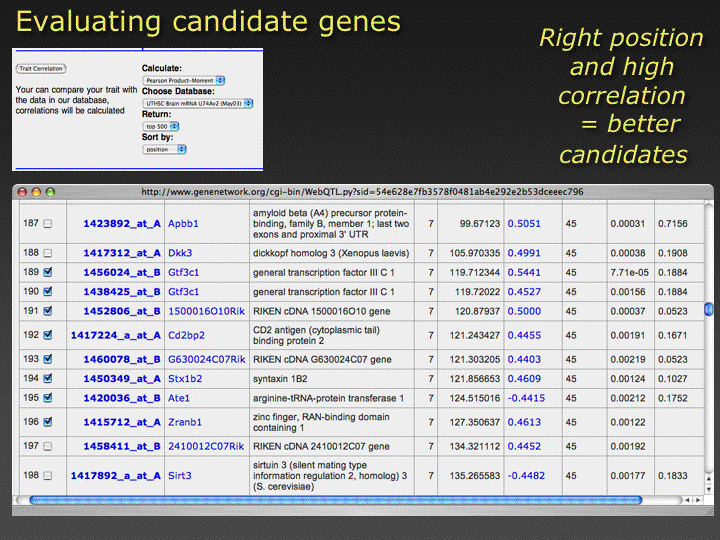
Task: Open the Return top 500 dropdown
Action: click(x=165, y=126)
